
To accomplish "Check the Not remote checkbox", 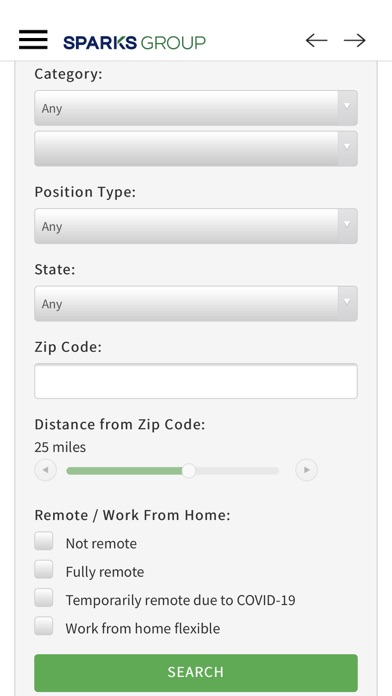I will [44, 541].
